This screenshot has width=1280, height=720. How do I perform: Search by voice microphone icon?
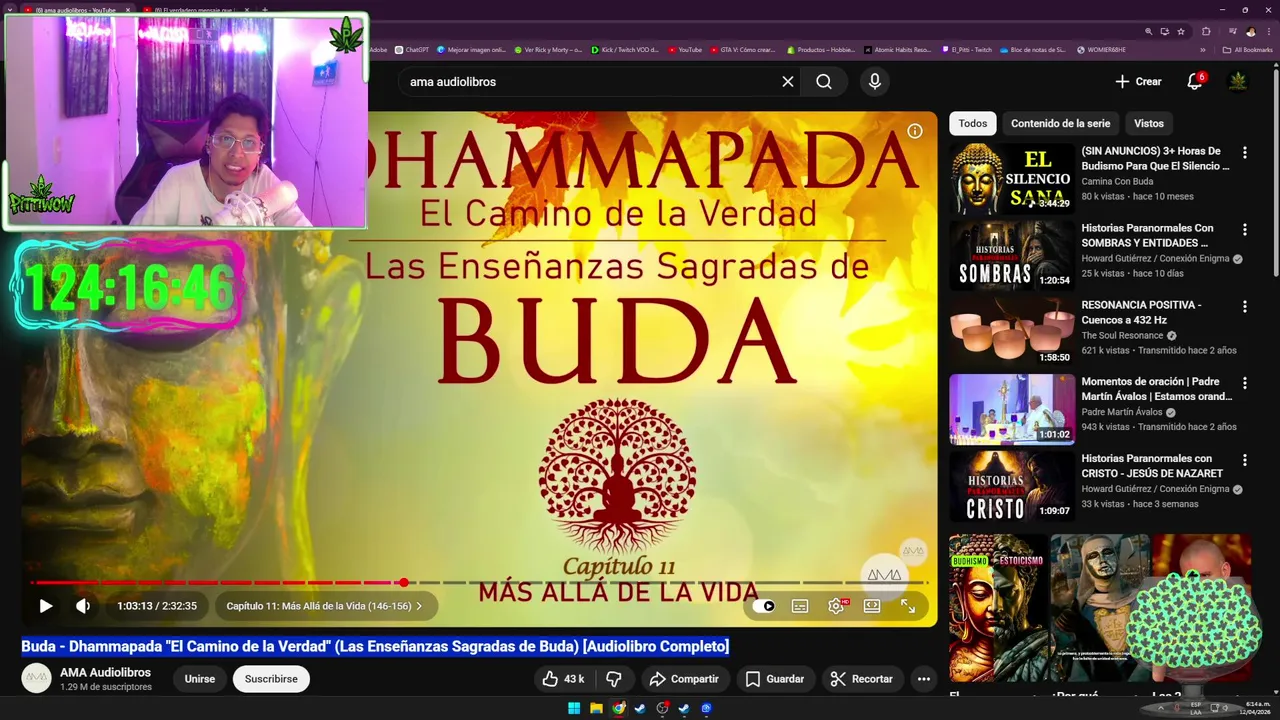tap(875, 82)
